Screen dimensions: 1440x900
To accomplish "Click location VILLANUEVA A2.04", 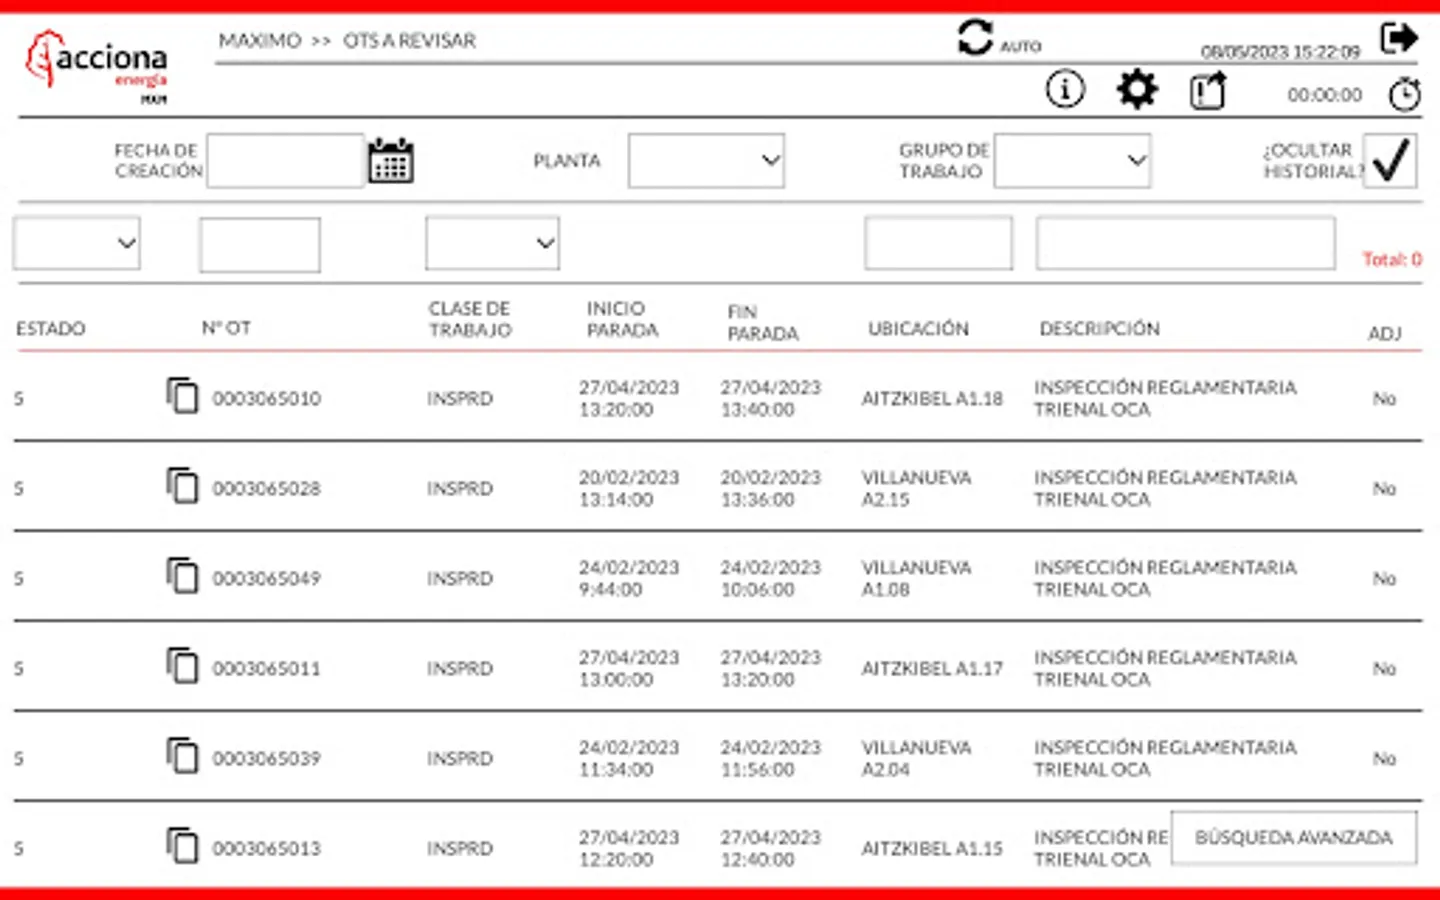I will pyautogui.click(x=916, y=758).
